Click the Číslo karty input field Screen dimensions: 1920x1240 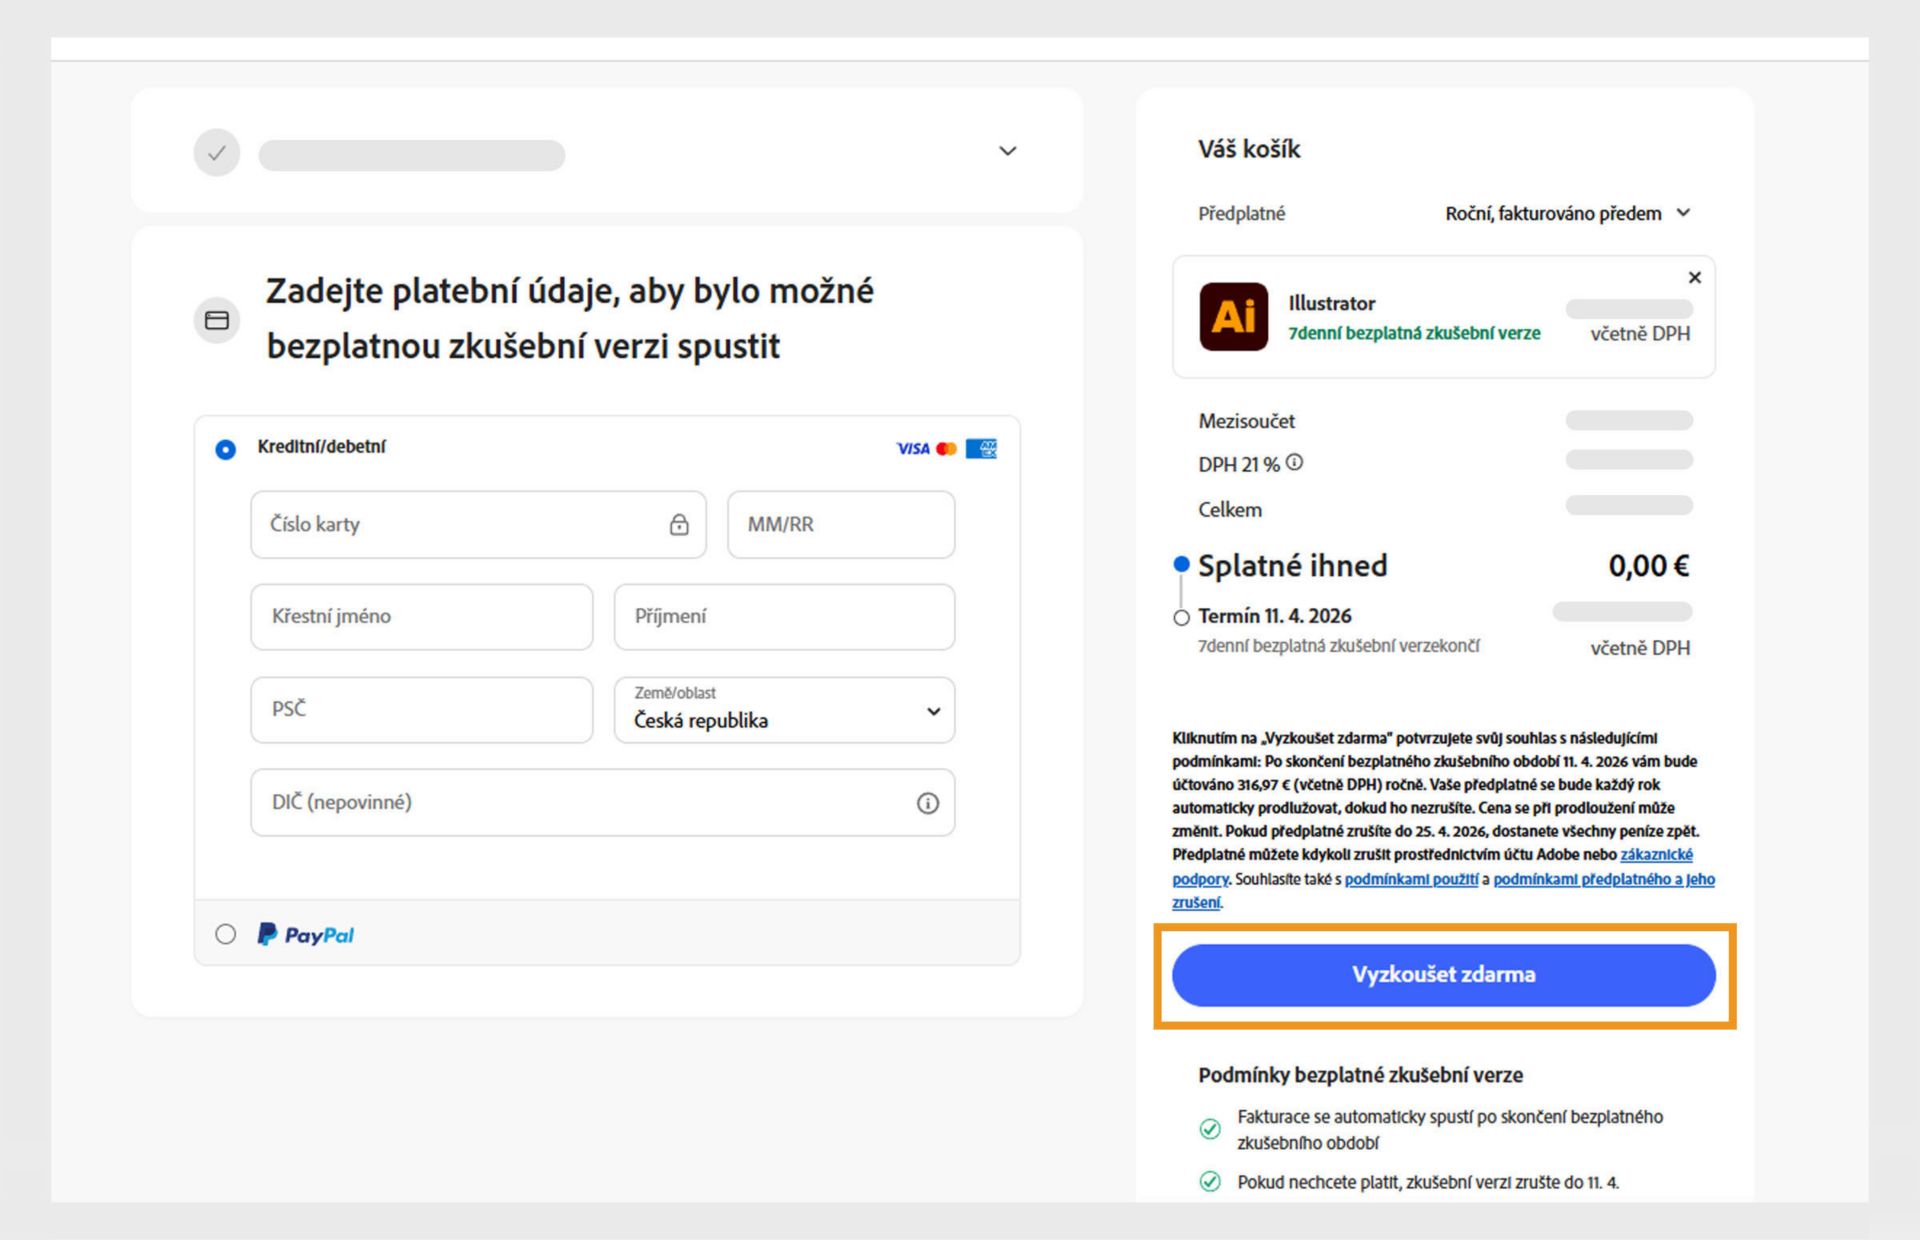click(x=450, y=524)
